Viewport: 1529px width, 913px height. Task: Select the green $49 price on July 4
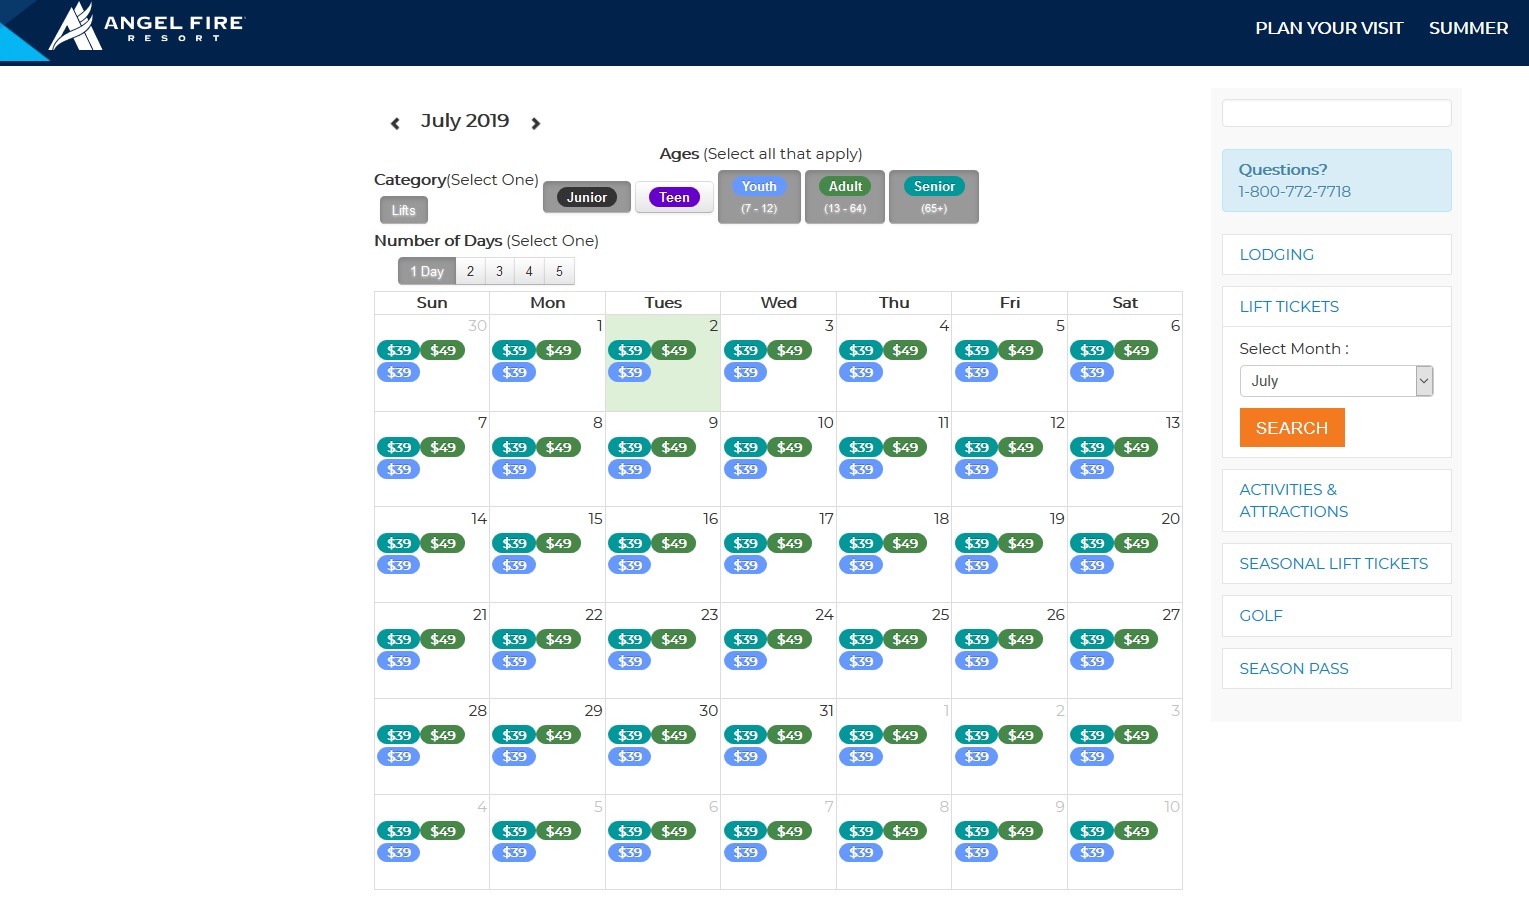[905, 350]
